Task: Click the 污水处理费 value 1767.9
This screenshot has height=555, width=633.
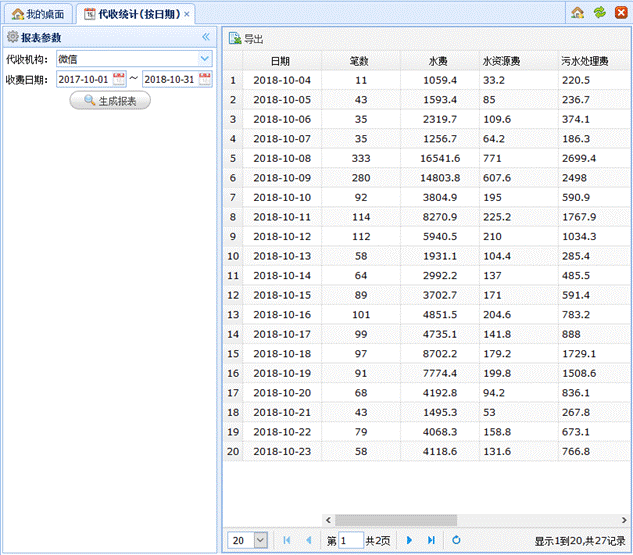Action: pos(594,217)
